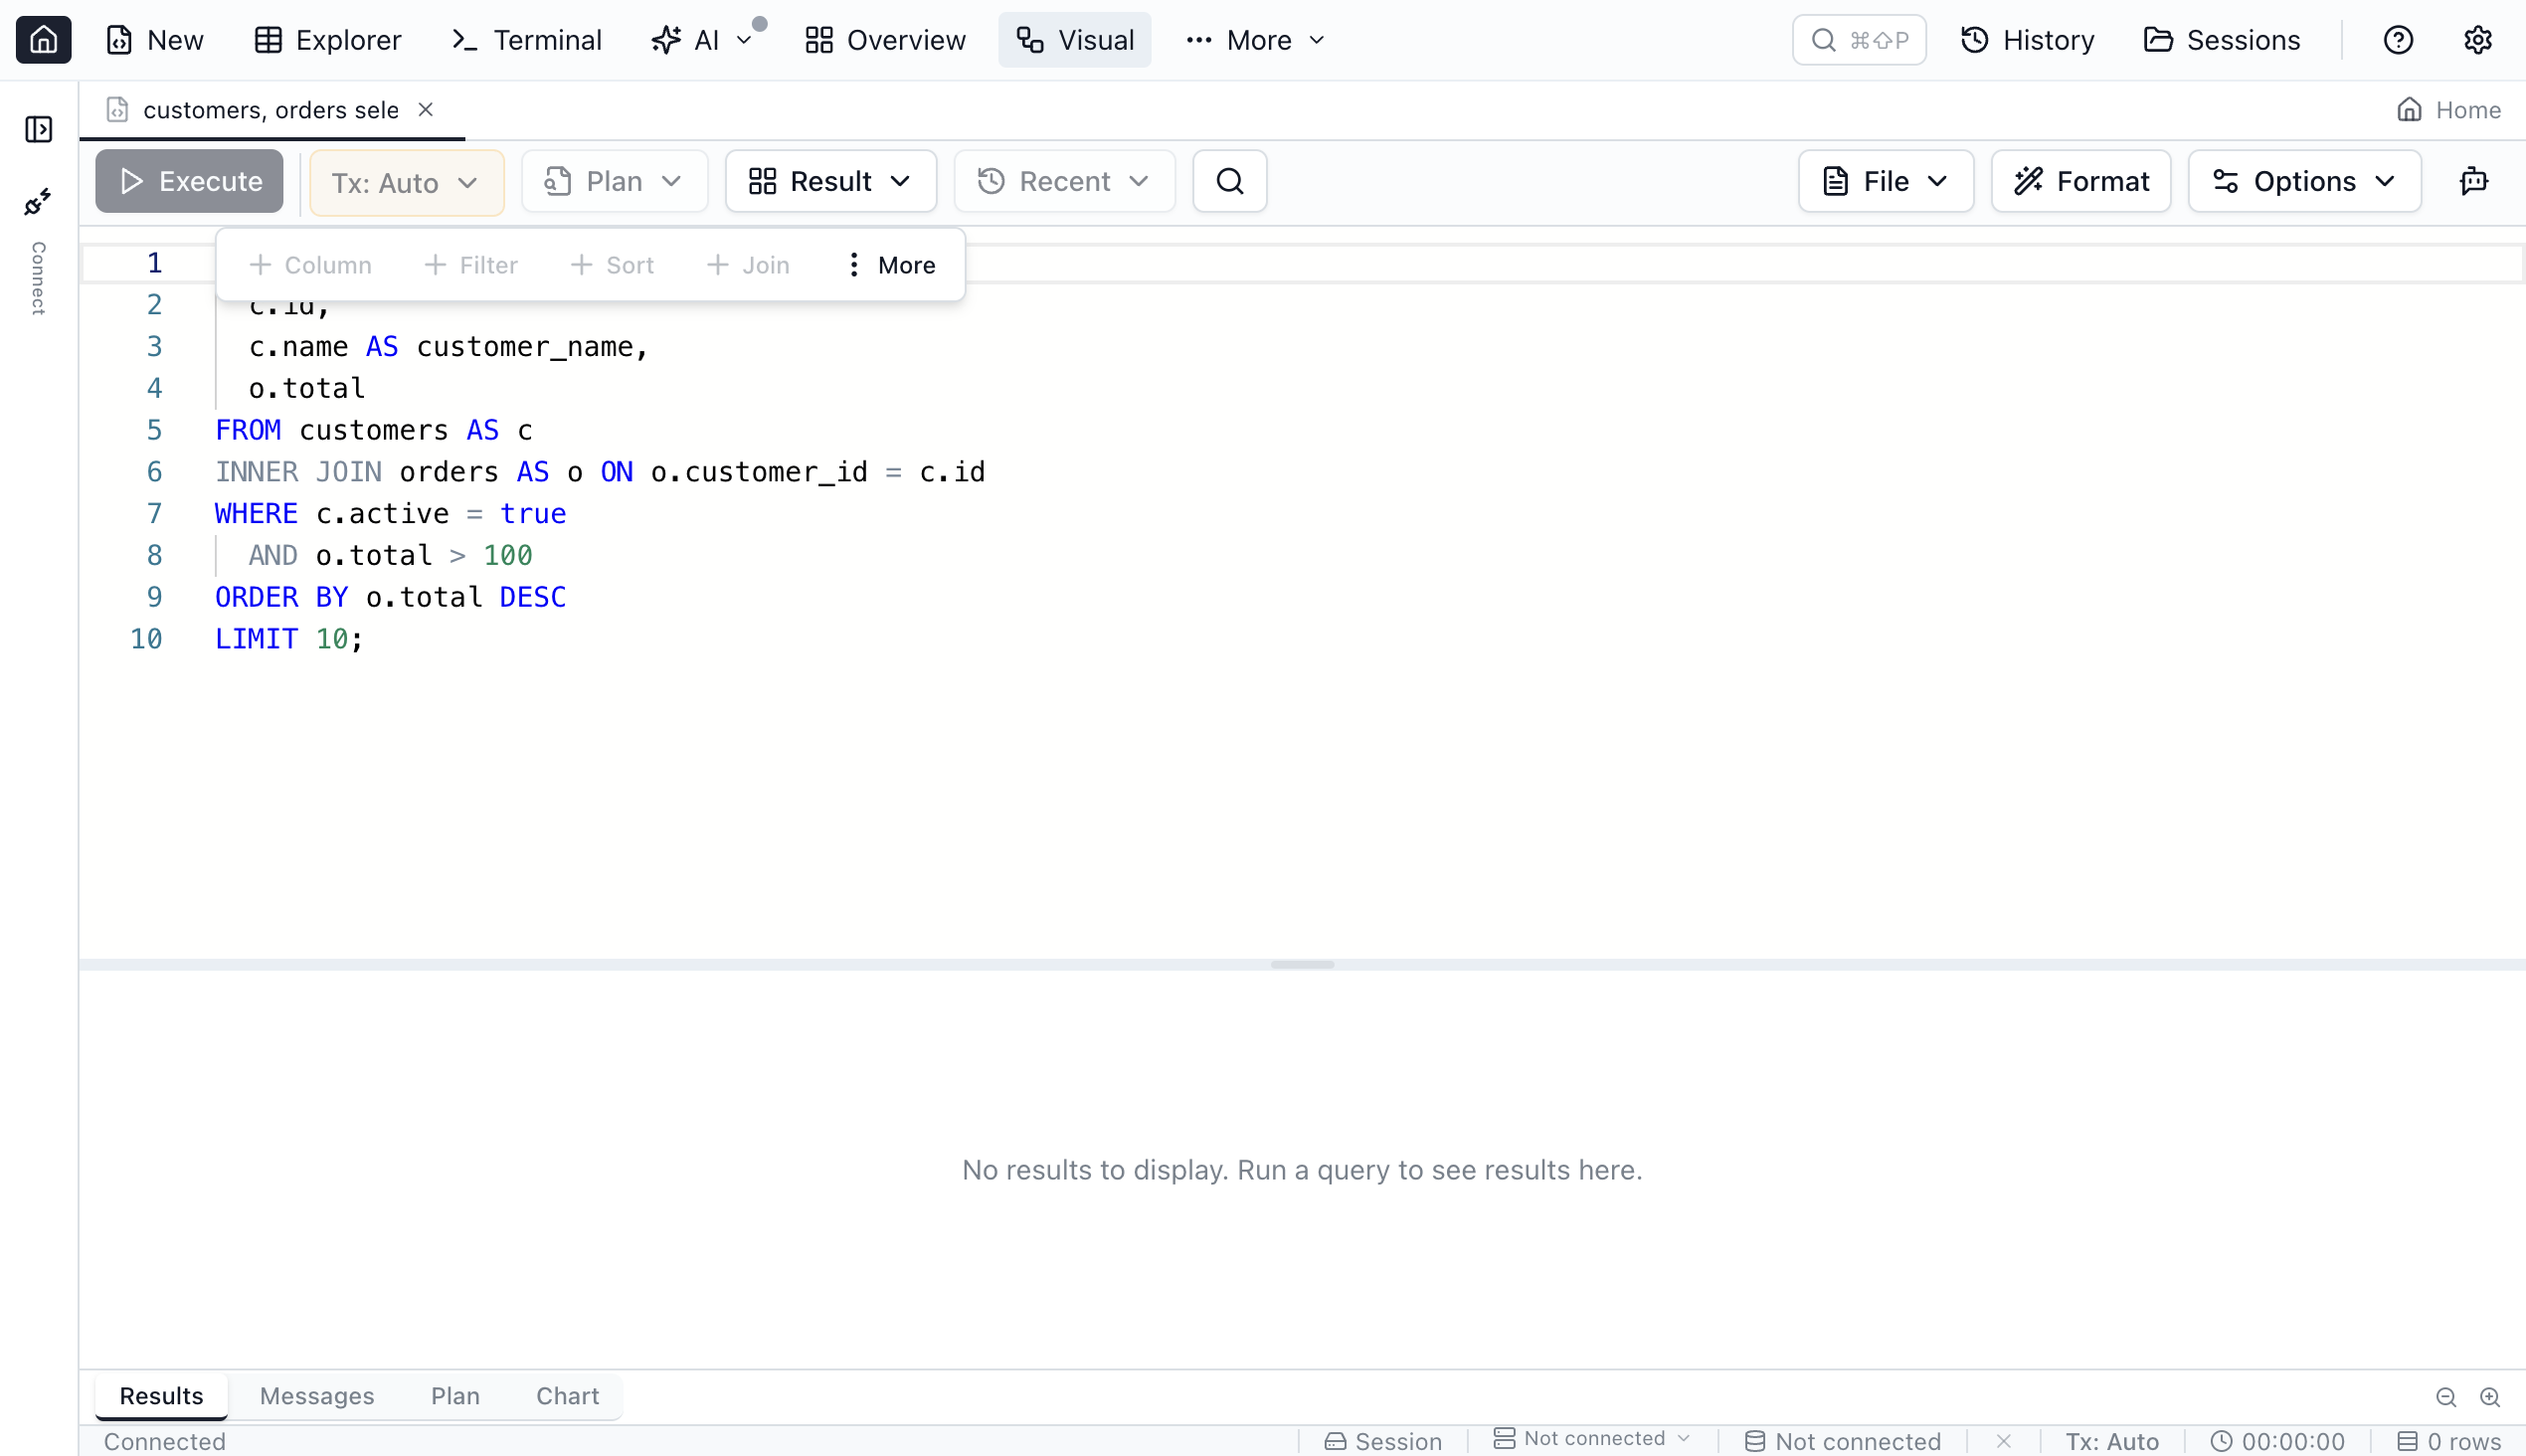Expand the AI dropdown
This screenshot has width=2526, height=1456.
click(702, 40)
